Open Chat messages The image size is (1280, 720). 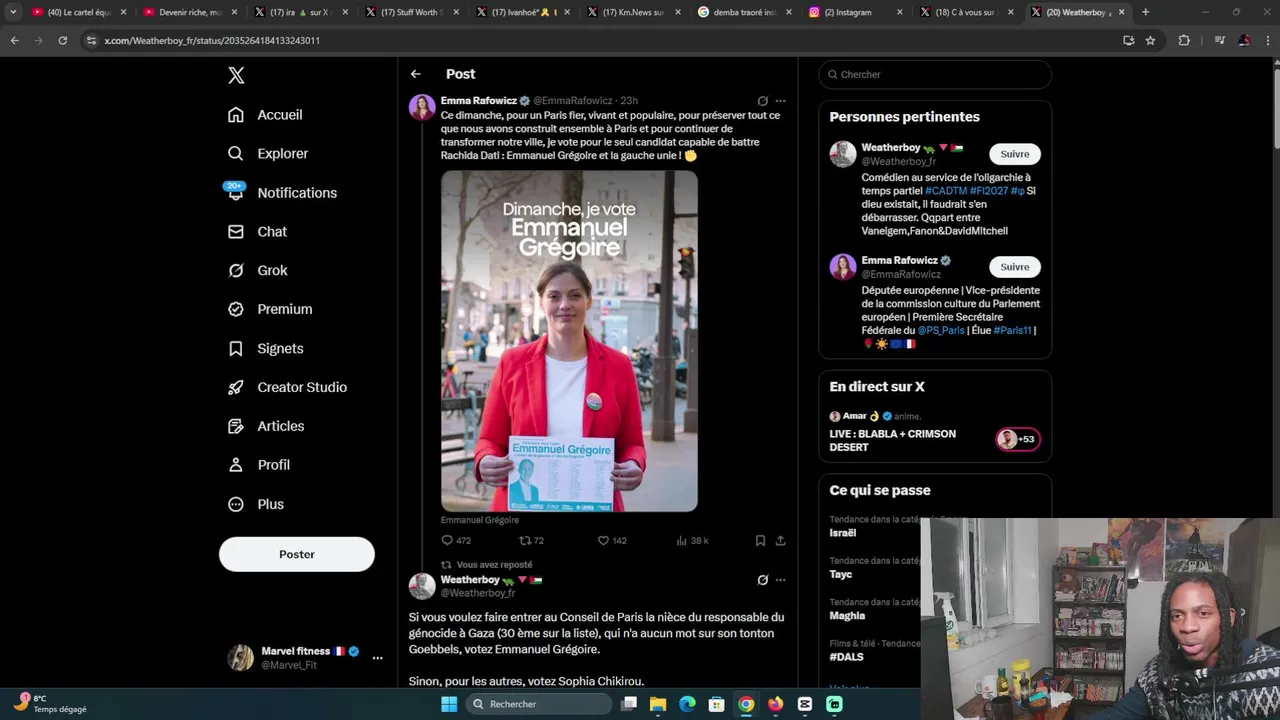pyautogui.click(x=257, y=232)
